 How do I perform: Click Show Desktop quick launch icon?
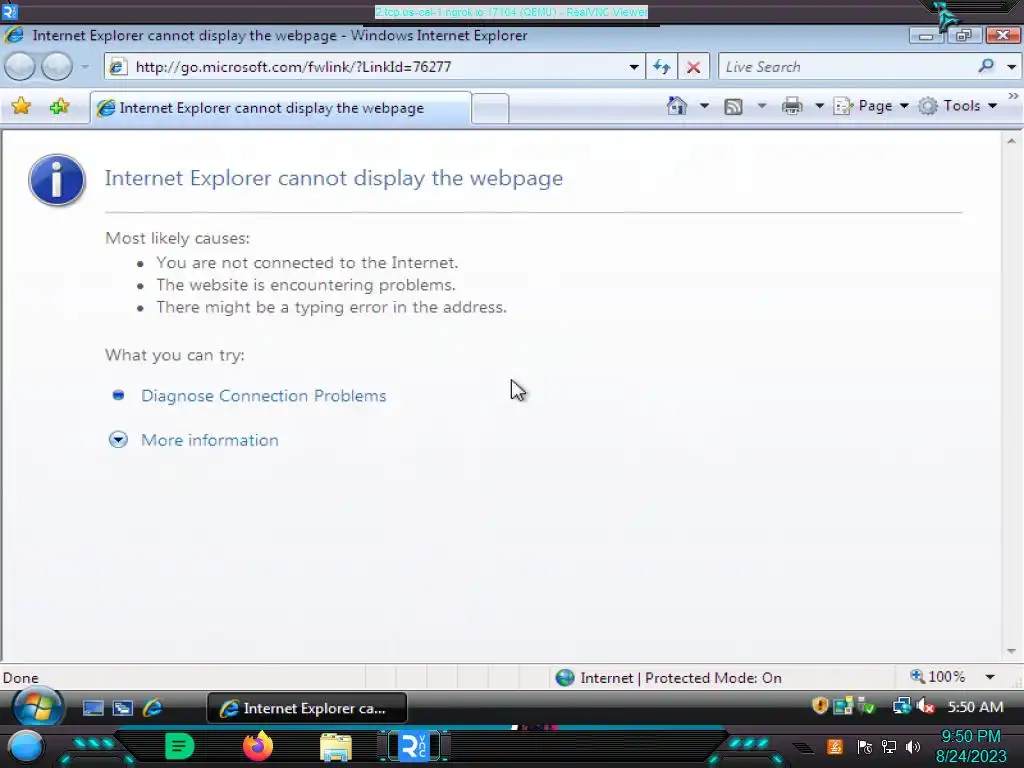[x=93, y=708]
